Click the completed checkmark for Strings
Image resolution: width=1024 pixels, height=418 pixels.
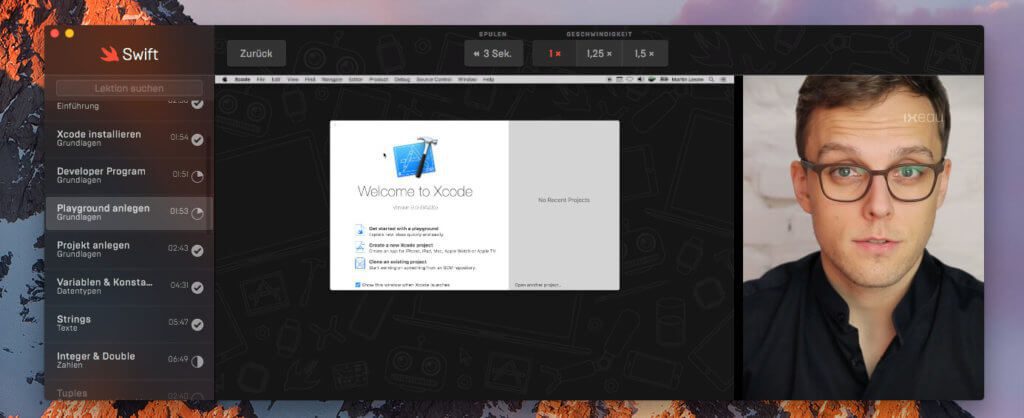197,325
